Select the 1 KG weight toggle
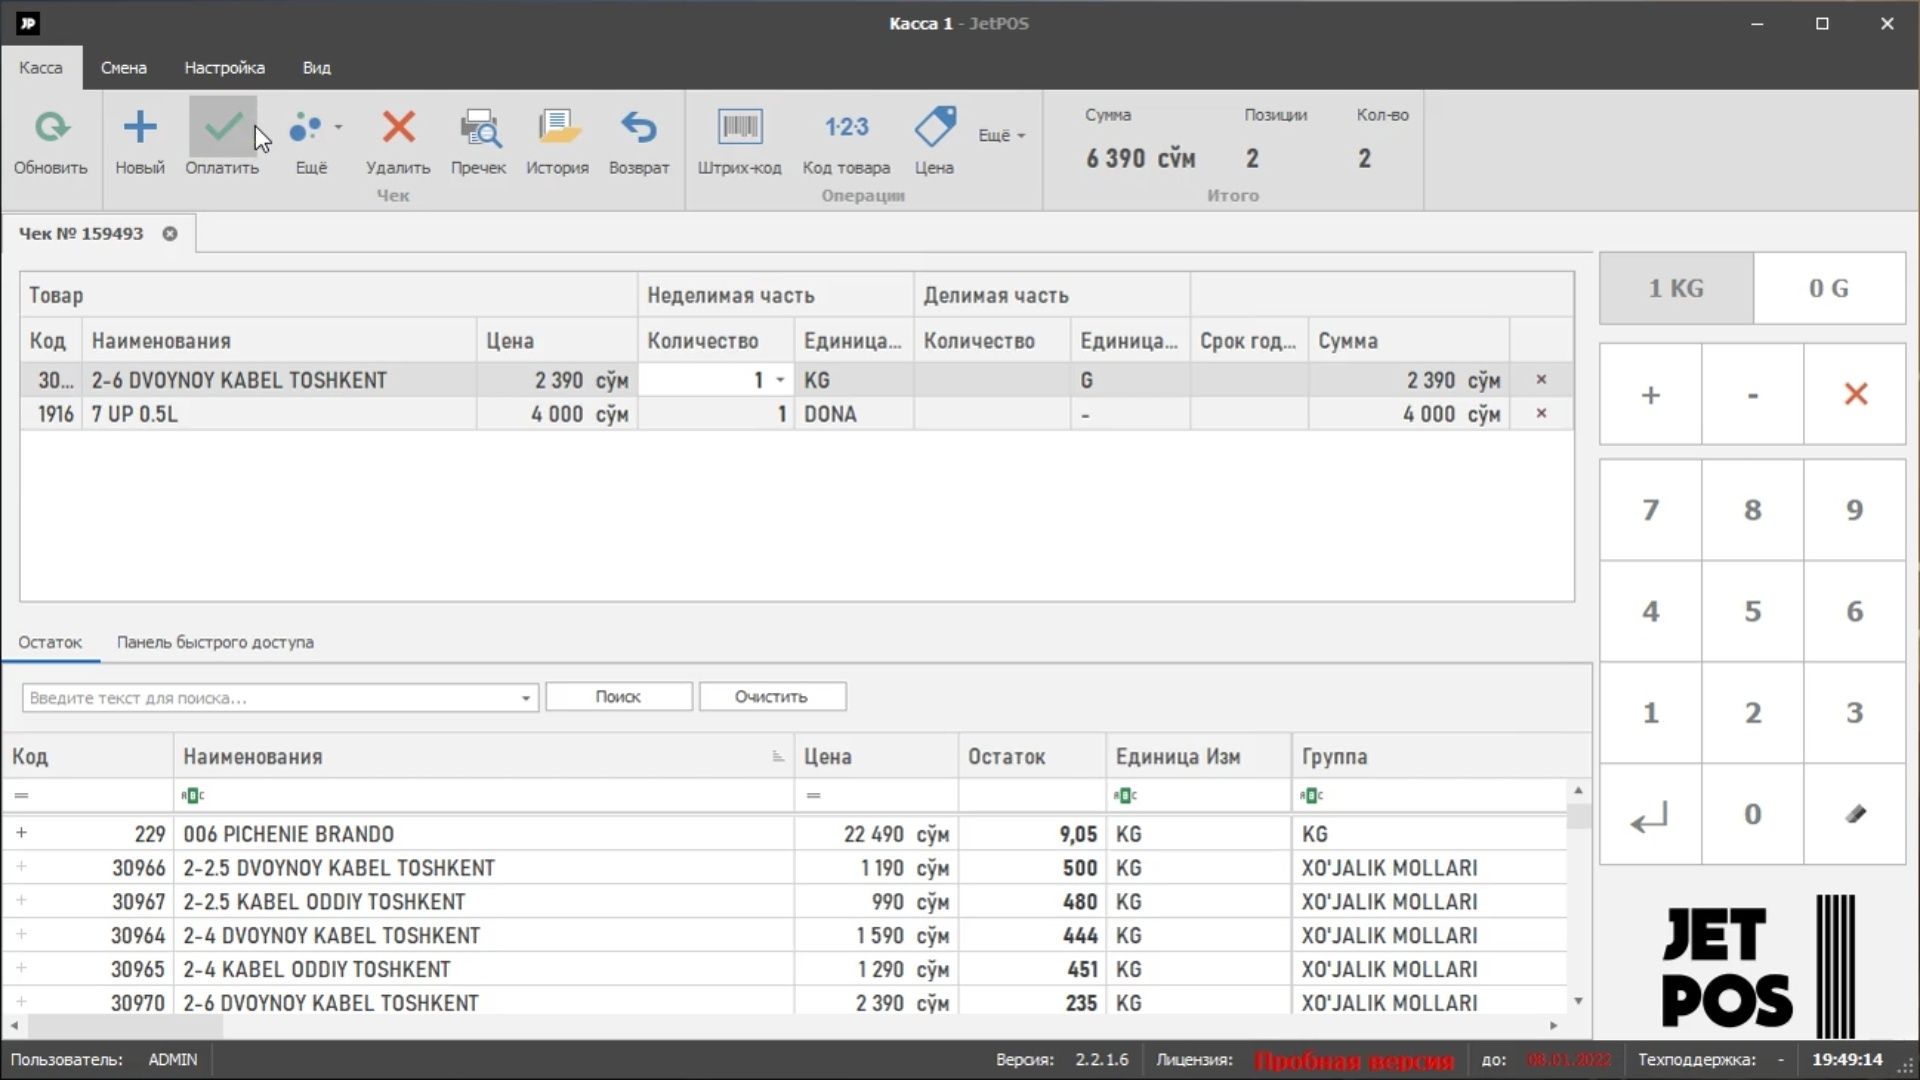Screen dimensions: 1920x1080 pyautogui.click(x=1676, y=288)
